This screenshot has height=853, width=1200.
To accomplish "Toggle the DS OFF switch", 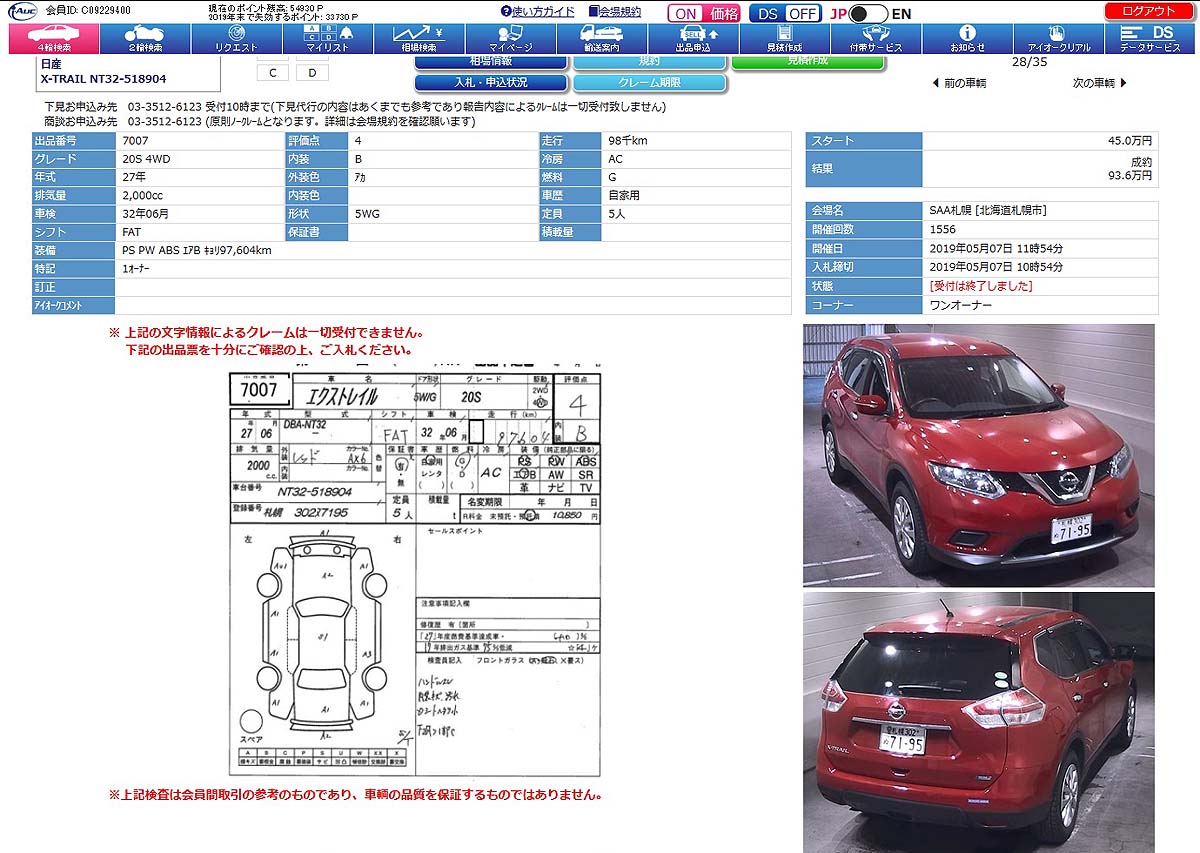I will coord(786,13).
